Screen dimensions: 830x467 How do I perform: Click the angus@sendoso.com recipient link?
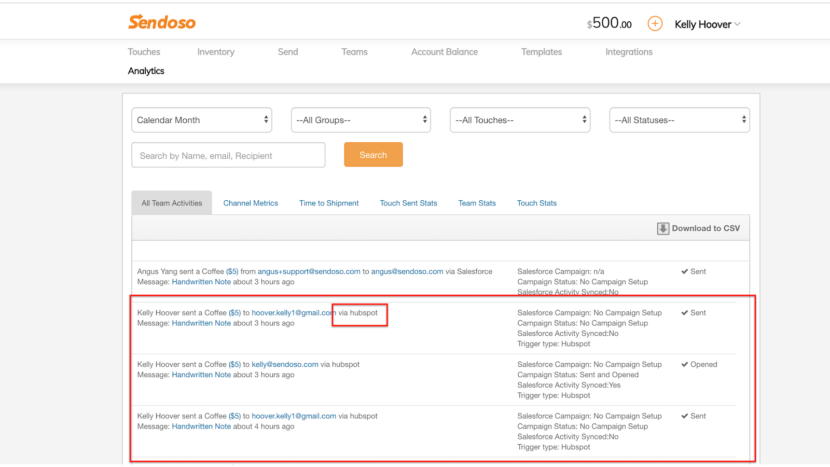(408, 271)
